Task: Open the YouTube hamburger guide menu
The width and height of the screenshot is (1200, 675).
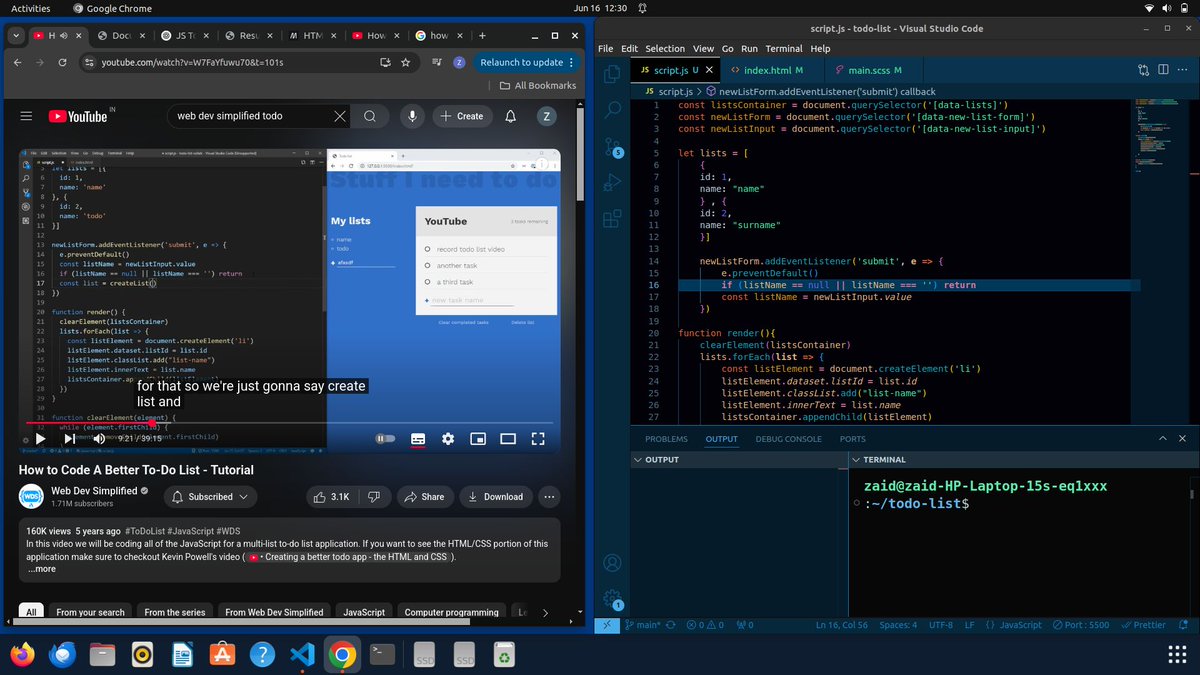Action: [x=26, y=116]
